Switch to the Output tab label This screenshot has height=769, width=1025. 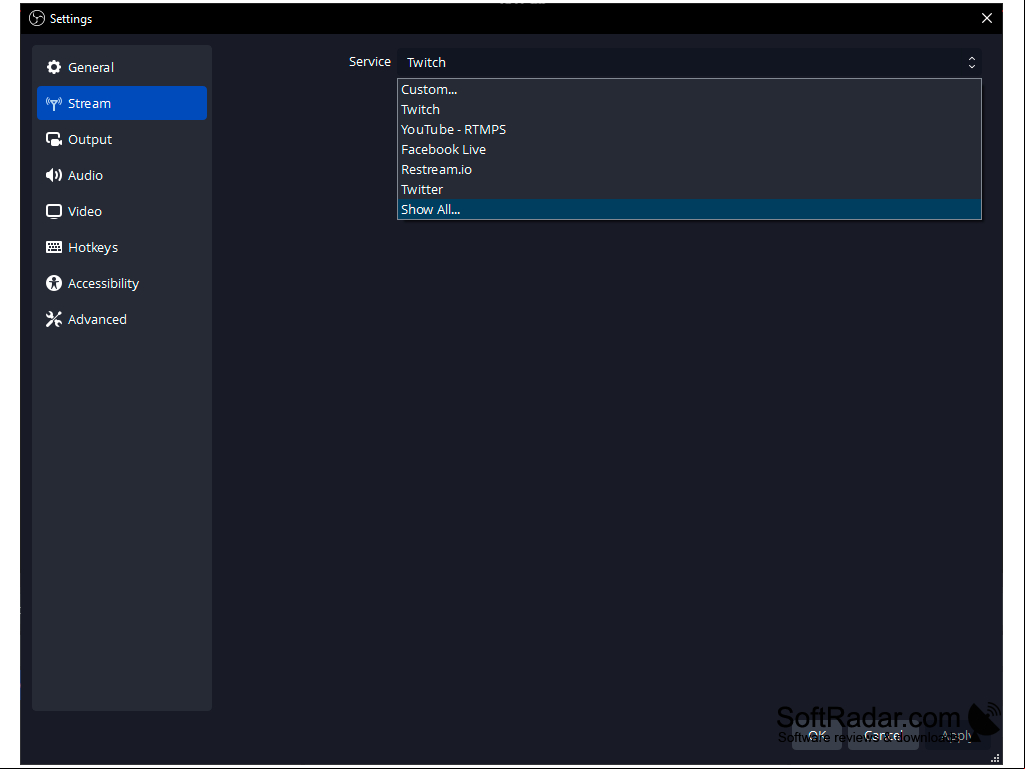tap(90, 139)
